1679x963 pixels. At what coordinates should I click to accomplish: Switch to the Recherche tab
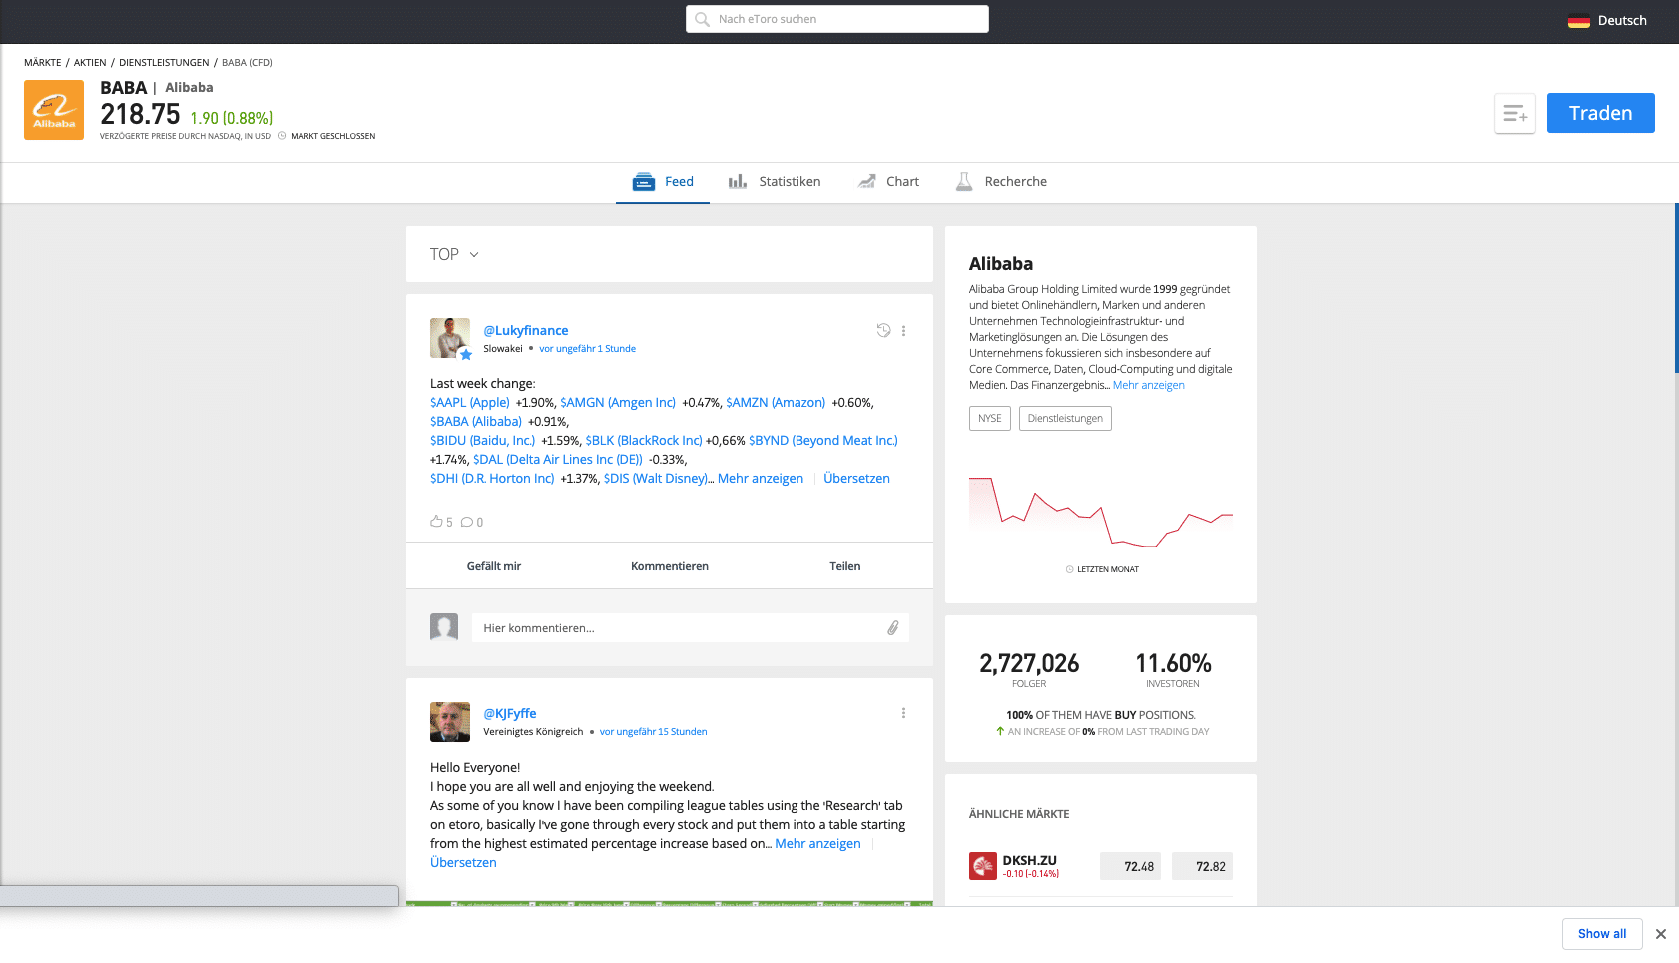point(1001,181)
